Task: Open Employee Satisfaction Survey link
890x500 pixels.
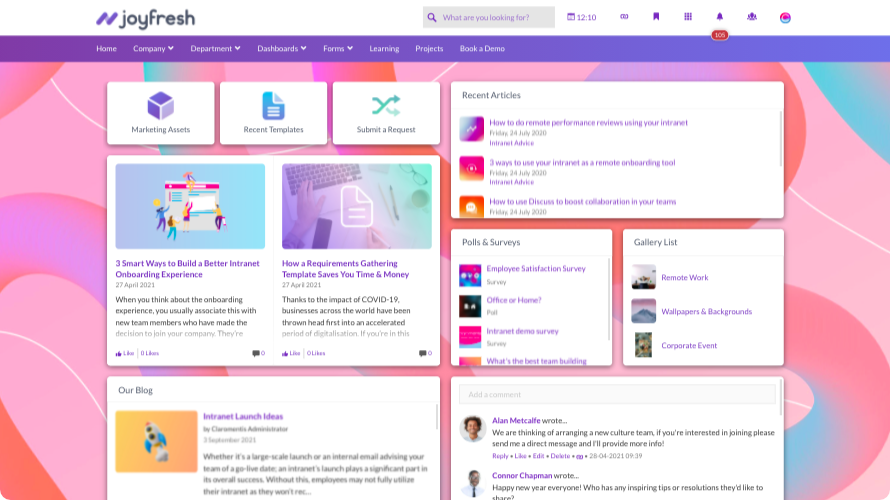Action: 536,268
